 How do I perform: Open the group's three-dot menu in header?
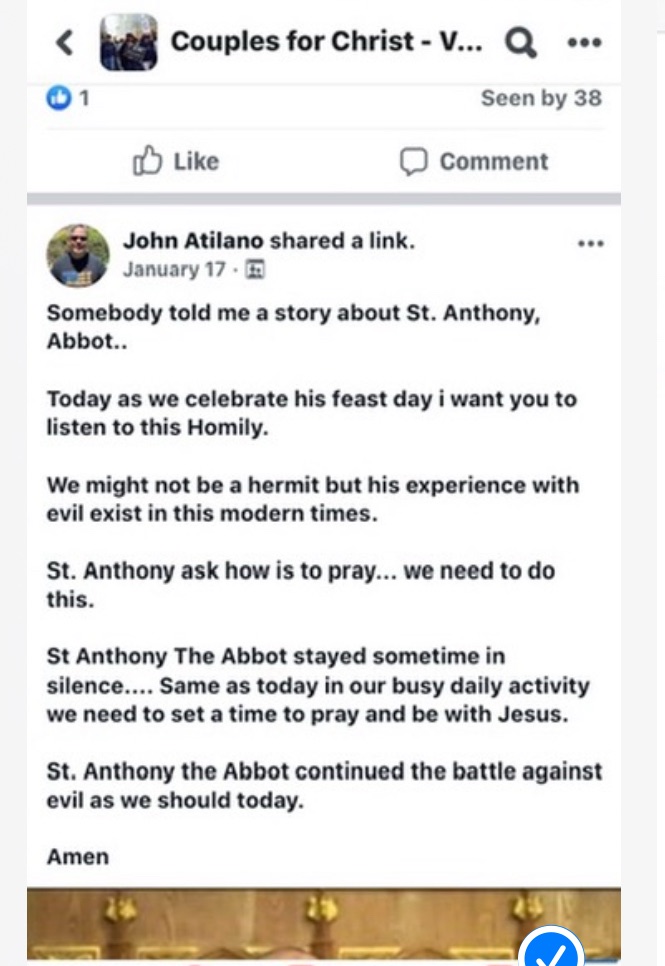(x=584, y=42)
